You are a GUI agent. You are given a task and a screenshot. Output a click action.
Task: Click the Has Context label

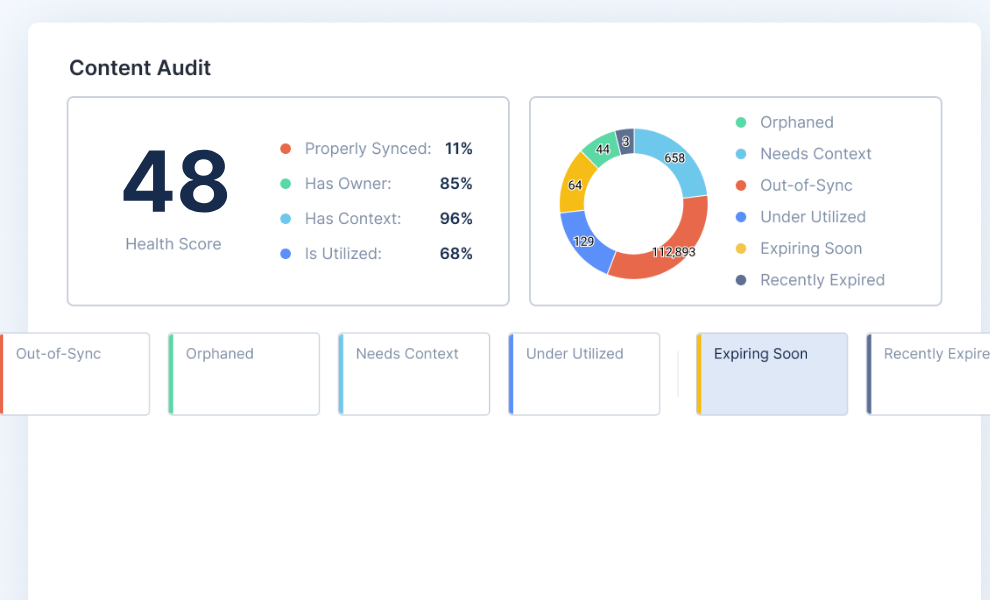tap(353, 219)
